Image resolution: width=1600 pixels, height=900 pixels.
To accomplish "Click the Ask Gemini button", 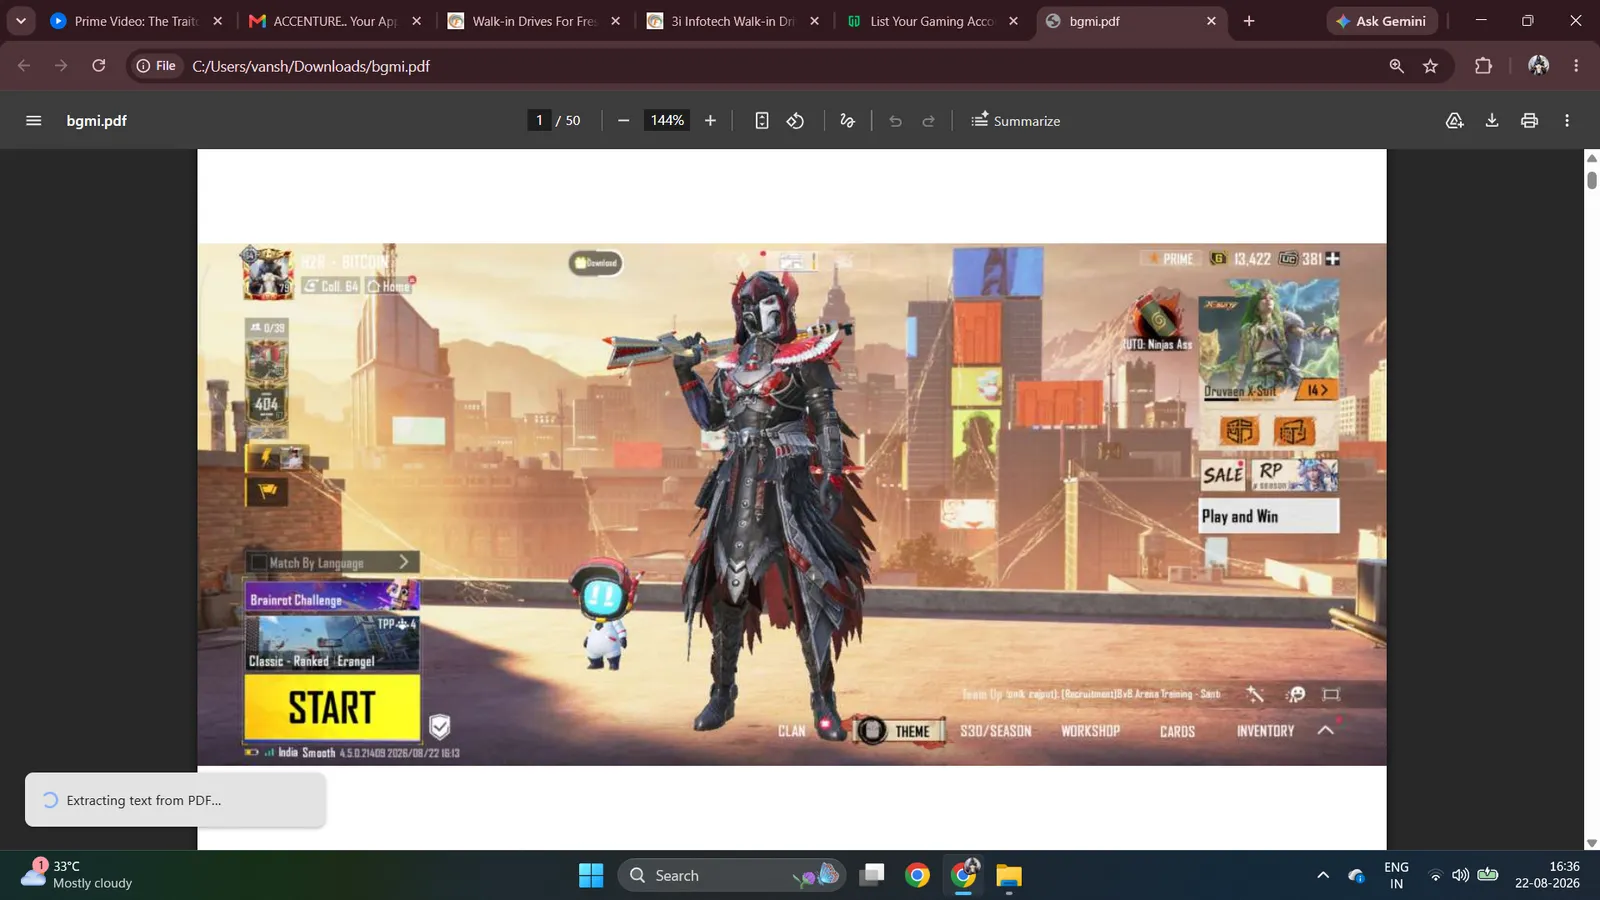I will (x=1382, y=21).
